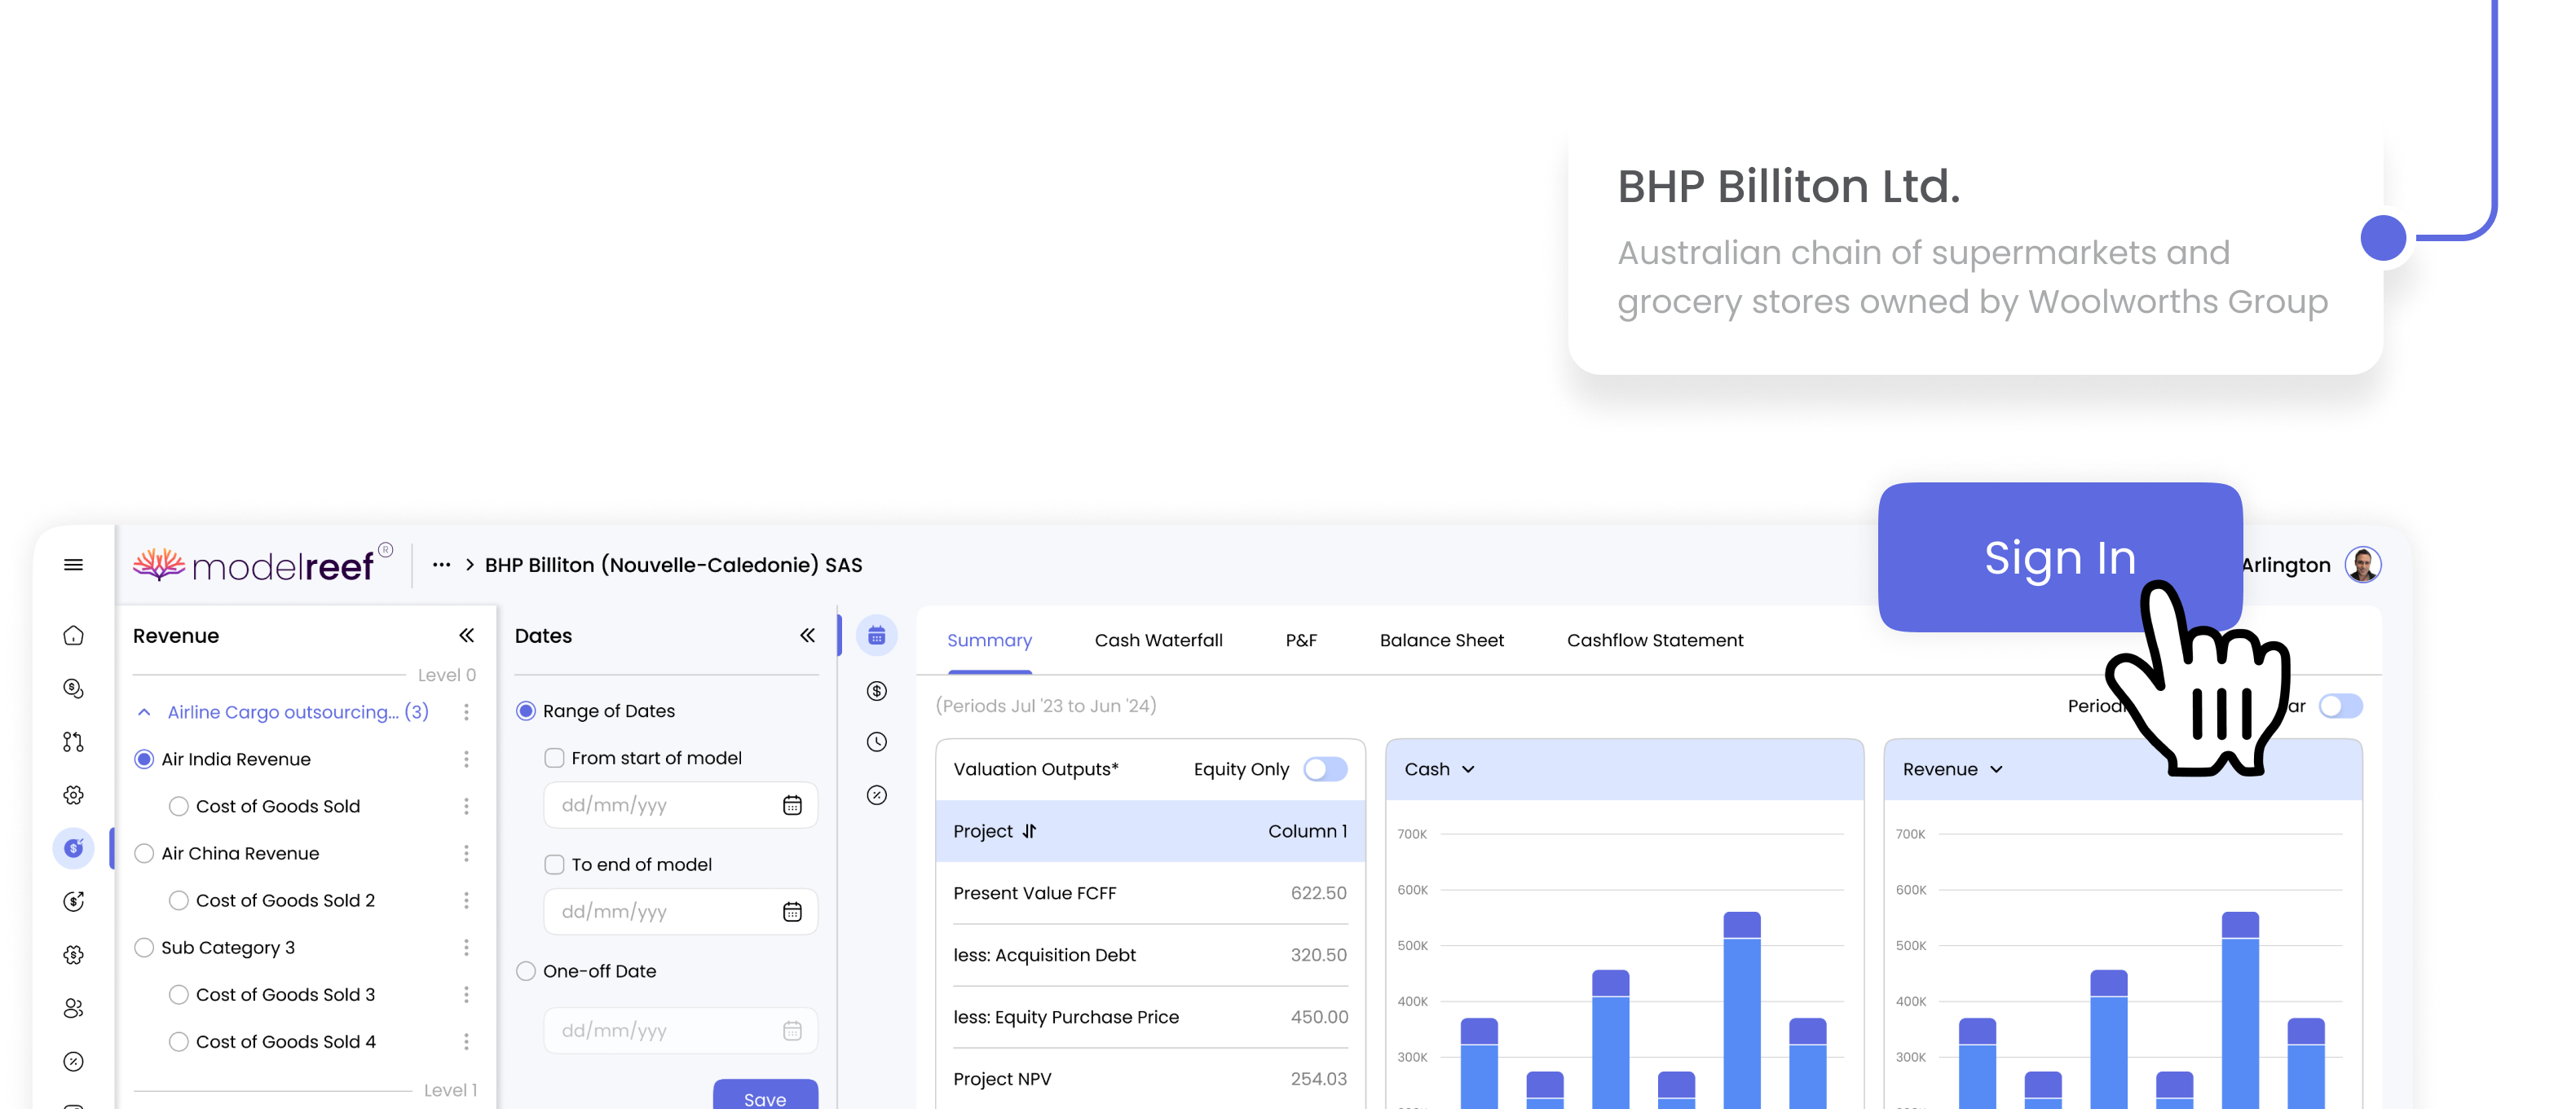2576x1109 pixels.
Task: Open options menu for Cost of Goods Sold 3
Action: (x=466, y=995)
